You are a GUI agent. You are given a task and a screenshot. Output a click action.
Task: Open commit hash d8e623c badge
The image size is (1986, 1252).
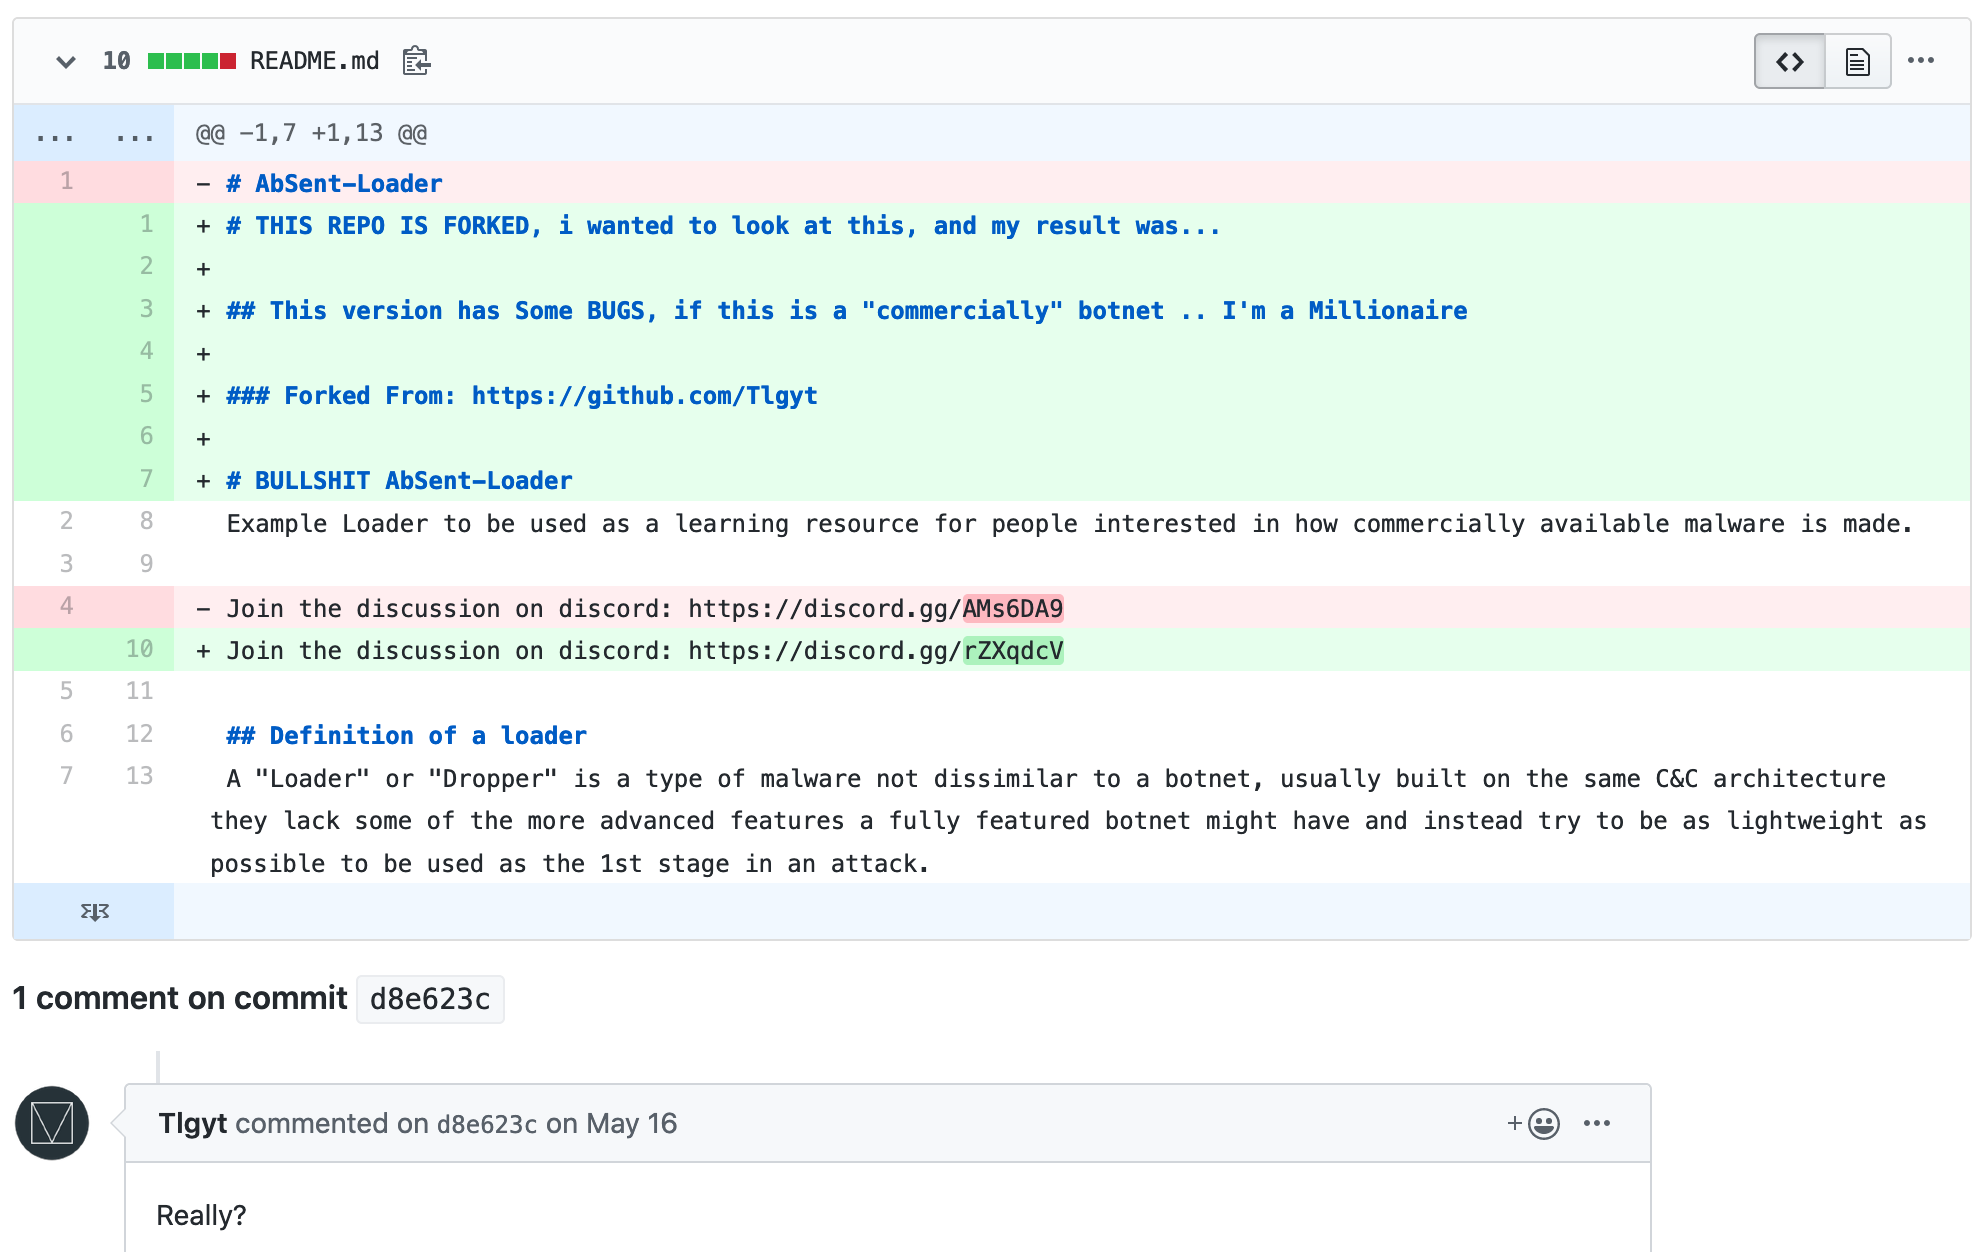click(x=430, y=999)
